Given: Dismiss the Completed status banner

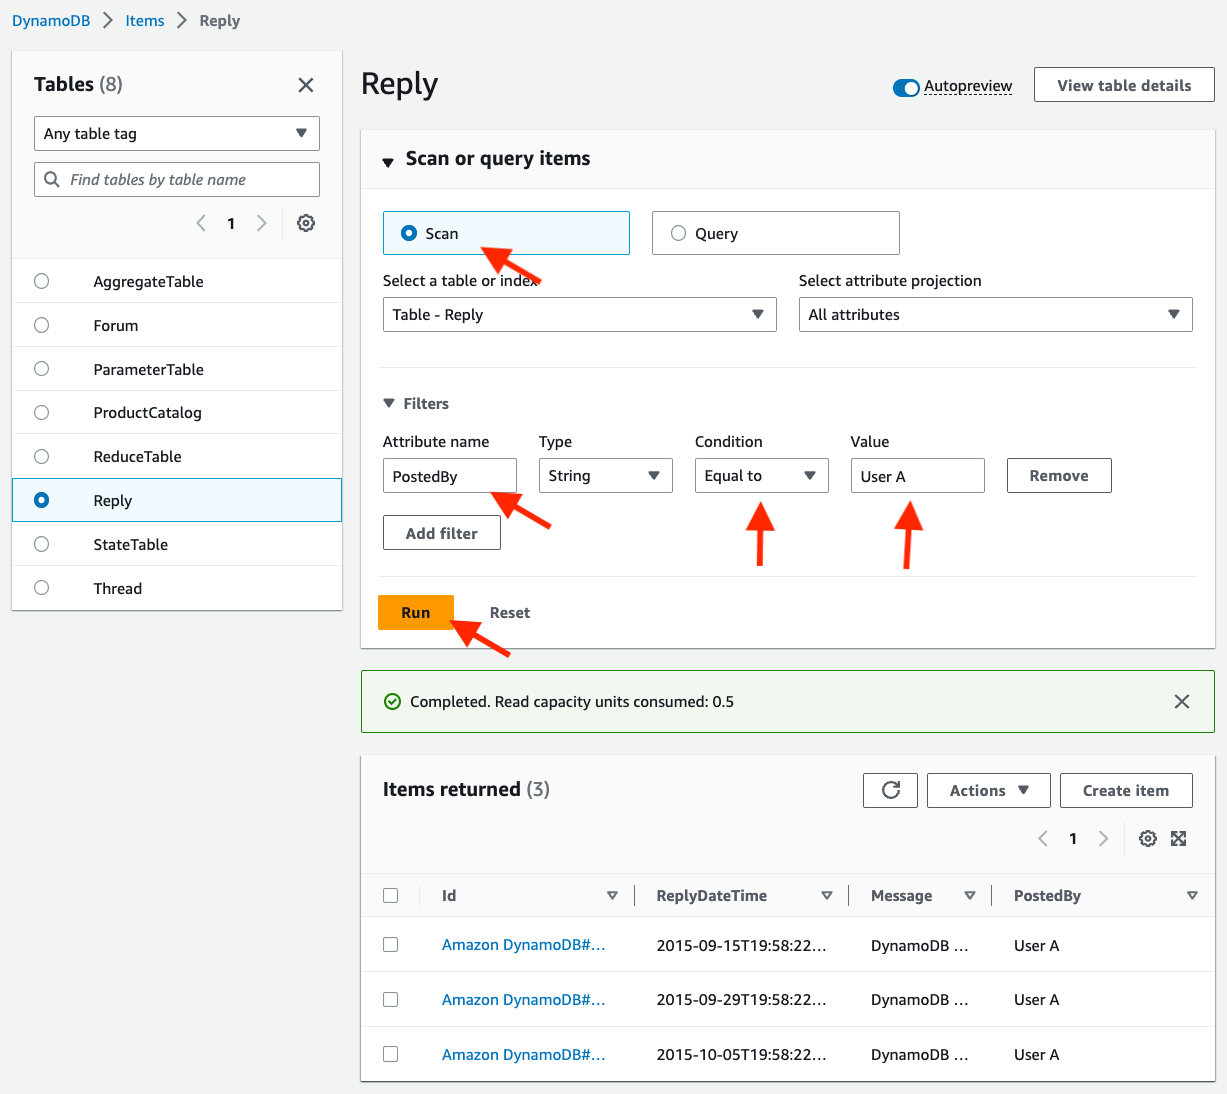Looking at the screenshot, I should tap(1182, 702).
